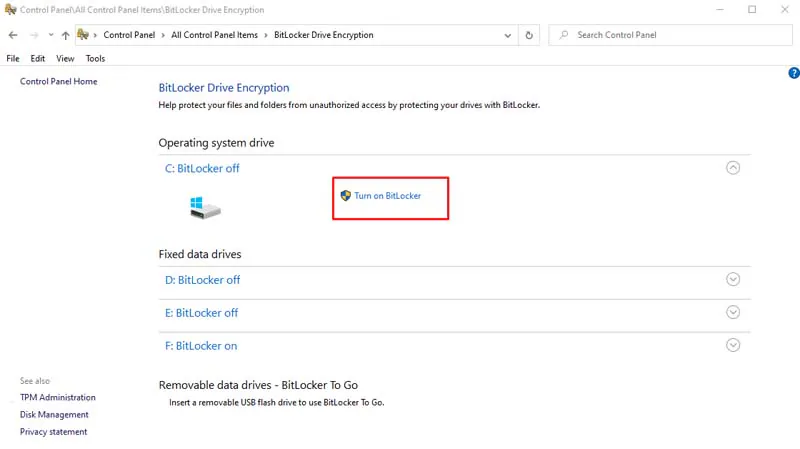Open the blue help question mark

click(793, 73)
